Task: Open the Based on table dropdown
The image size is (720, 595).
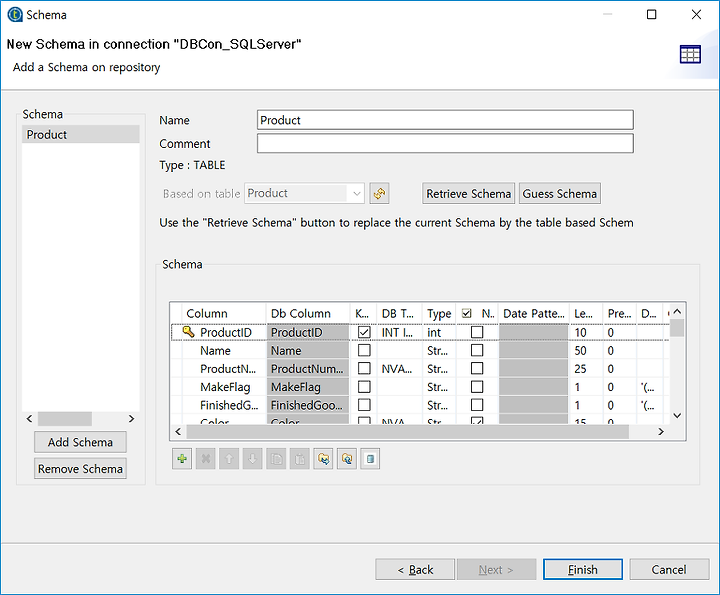Action: pos(356,193)
